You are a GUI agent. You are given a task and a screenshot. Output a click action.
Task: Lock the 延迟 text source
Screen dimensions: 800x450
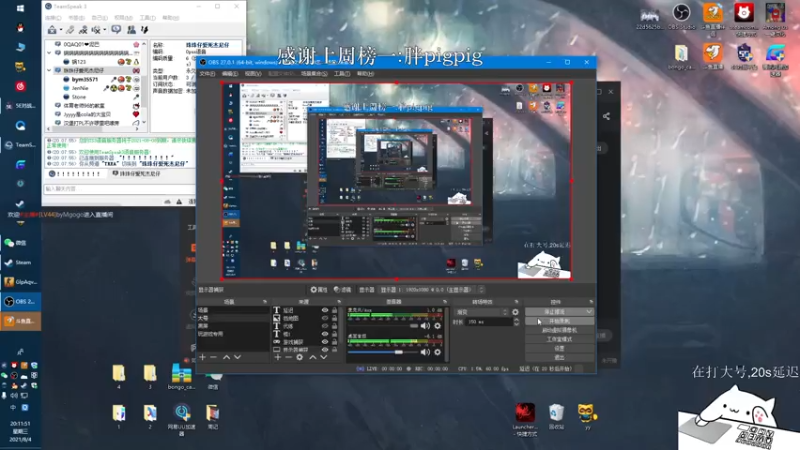coord(334,310)
